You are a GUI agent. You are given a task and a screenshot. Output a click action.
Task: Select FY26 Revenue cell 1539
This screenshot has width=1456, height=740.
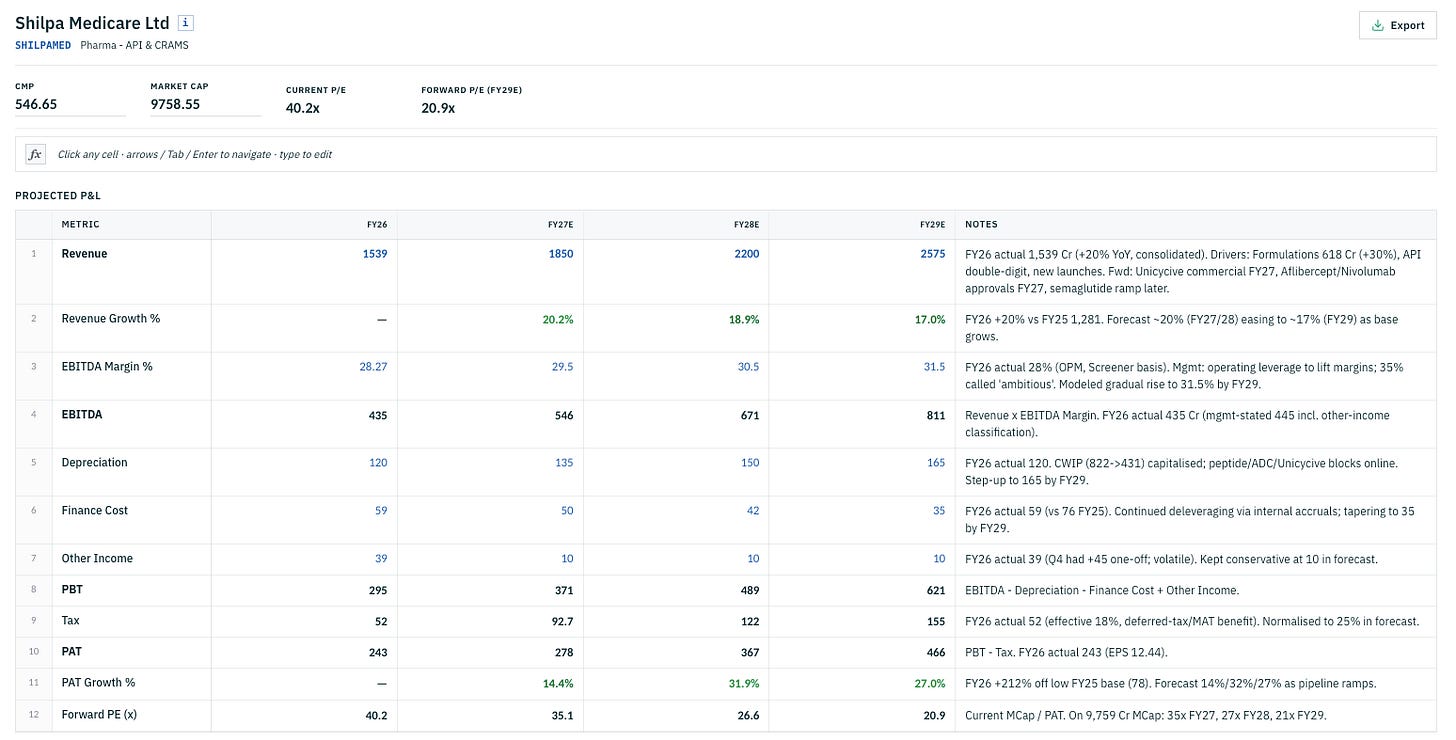pyautogui.click(x=304, y=271)
